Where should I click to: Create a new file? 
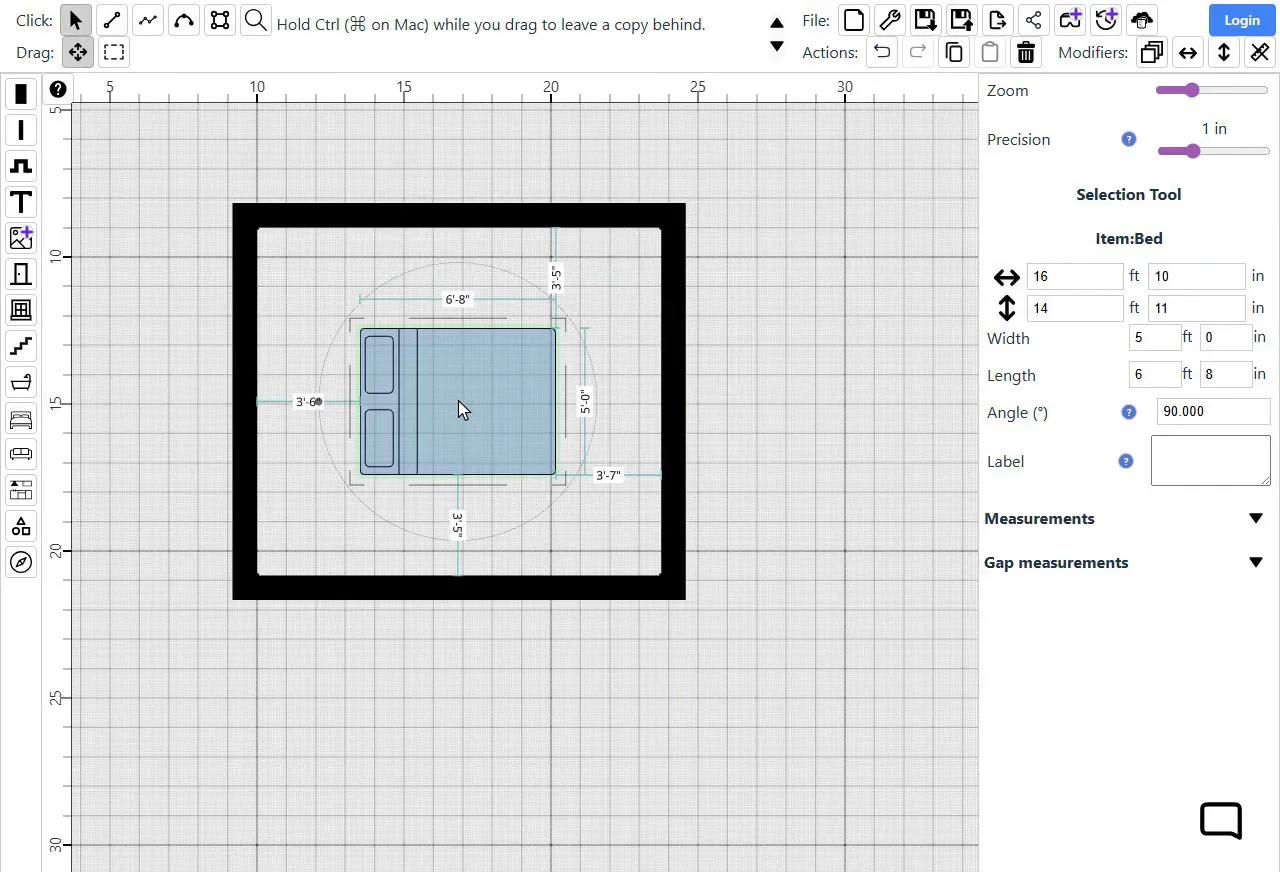853,20
